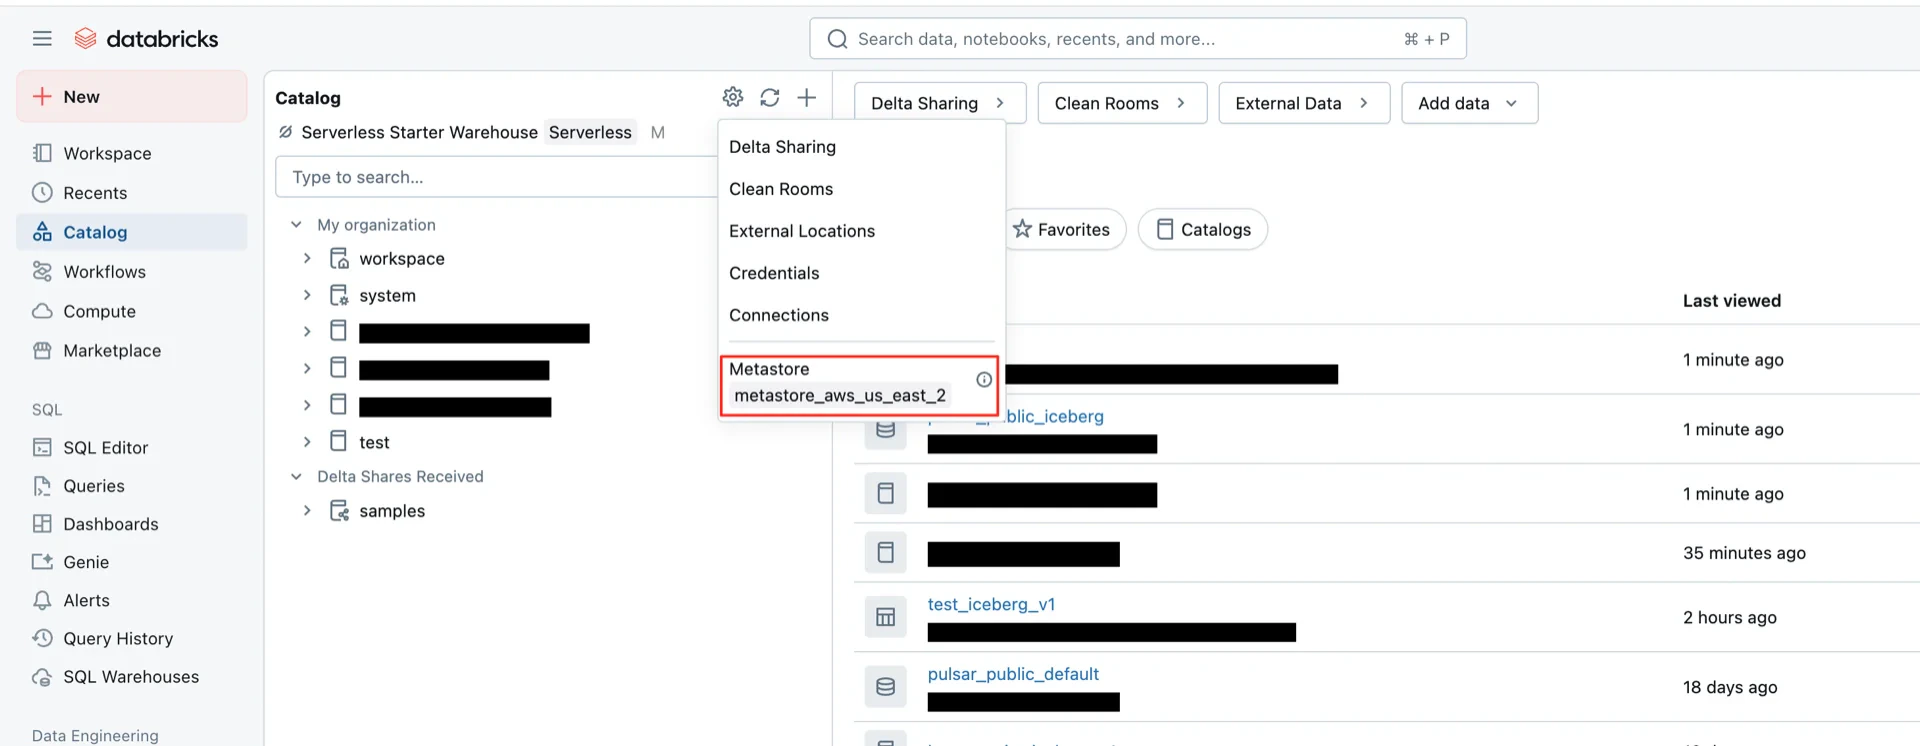Open the External Data button
1920x746 pixels.
click(x=1304, y=103)
